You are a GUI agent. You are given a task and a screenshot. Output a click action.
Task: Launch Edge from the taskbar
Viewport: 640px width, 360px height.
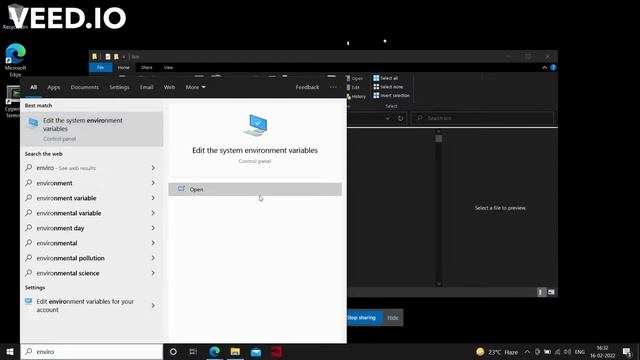coord(215,351)
